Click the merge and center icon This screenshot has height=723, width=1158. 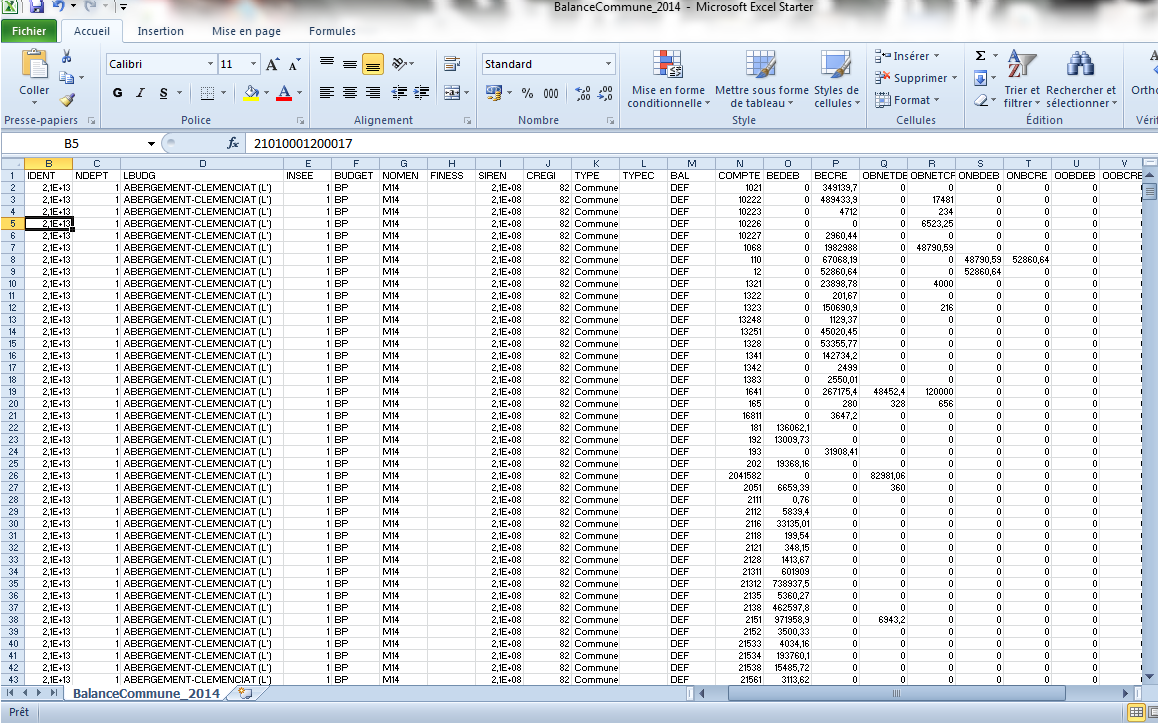coord(452,93)
